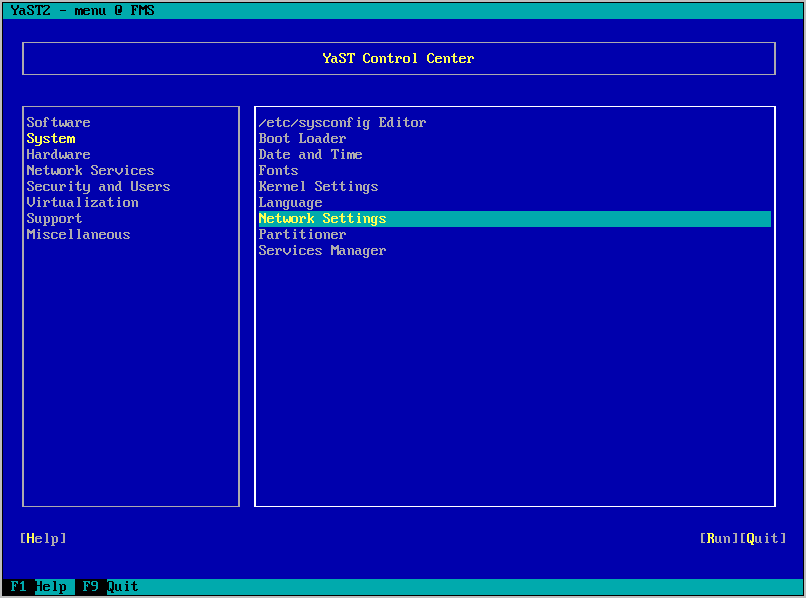Image resolution: width=806 pixels, height=598 pixels.
Task: Select the System category
Action: point(51,138)
